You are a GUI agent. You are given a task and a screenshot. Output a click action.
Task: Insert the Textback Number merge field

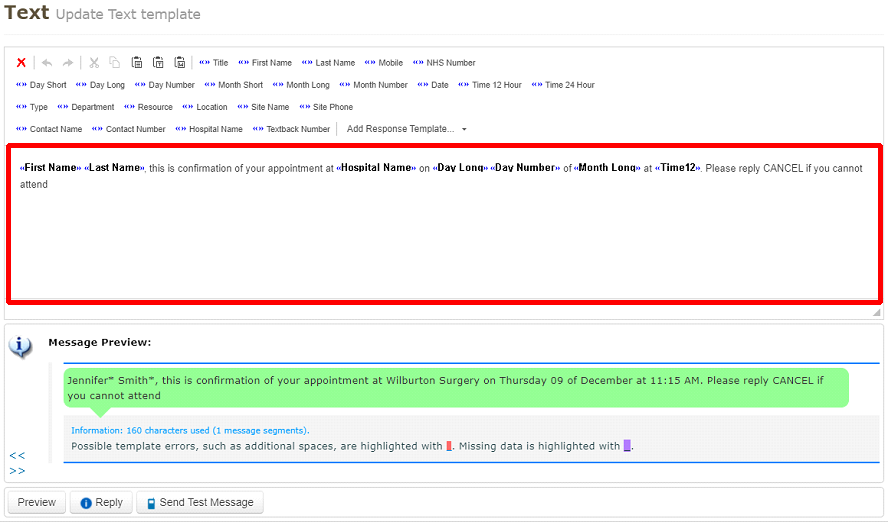point(291,129)
